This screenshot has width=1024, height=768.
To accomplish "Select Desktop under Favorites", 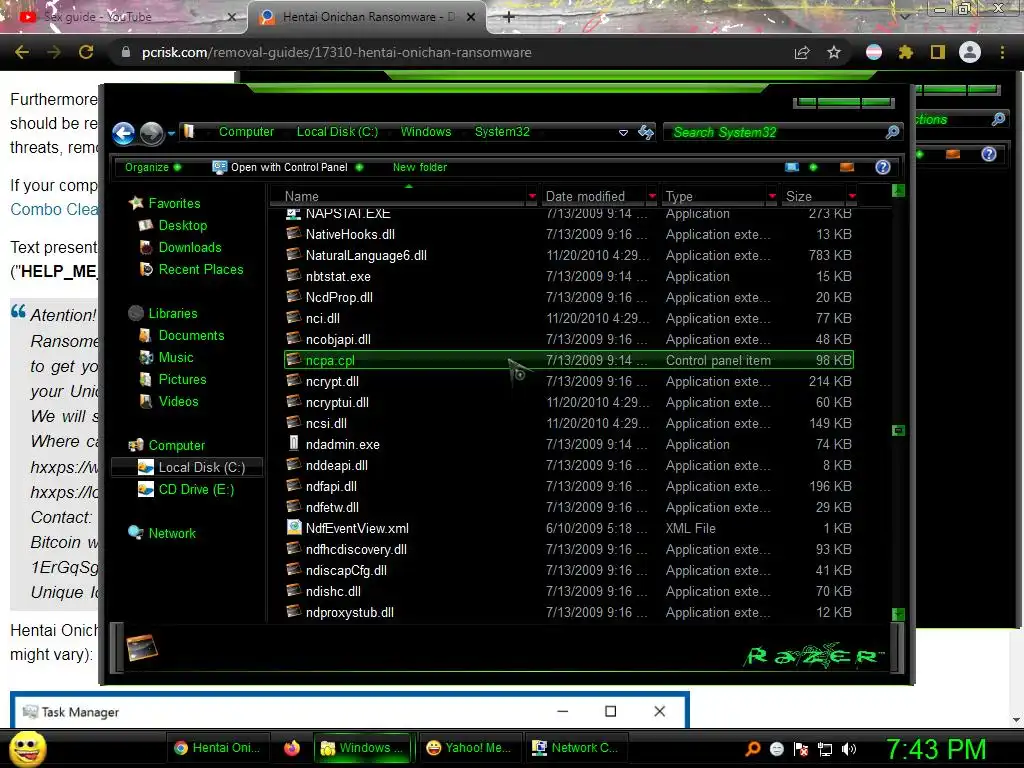I will point(182,225).
